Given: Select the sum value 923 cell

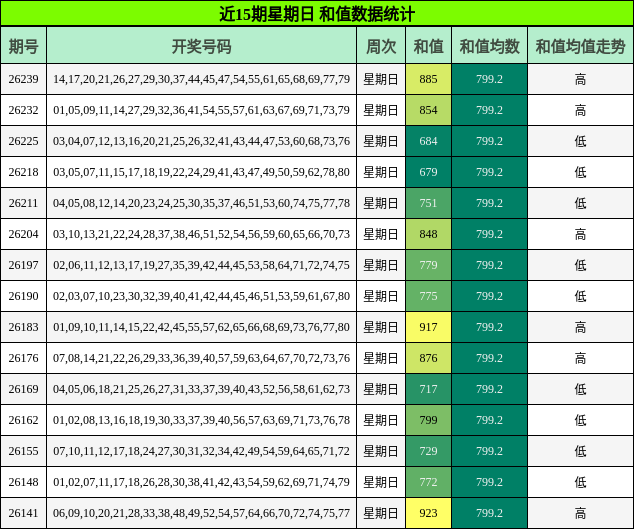Looking at the screenshot, I should [428, 513].
